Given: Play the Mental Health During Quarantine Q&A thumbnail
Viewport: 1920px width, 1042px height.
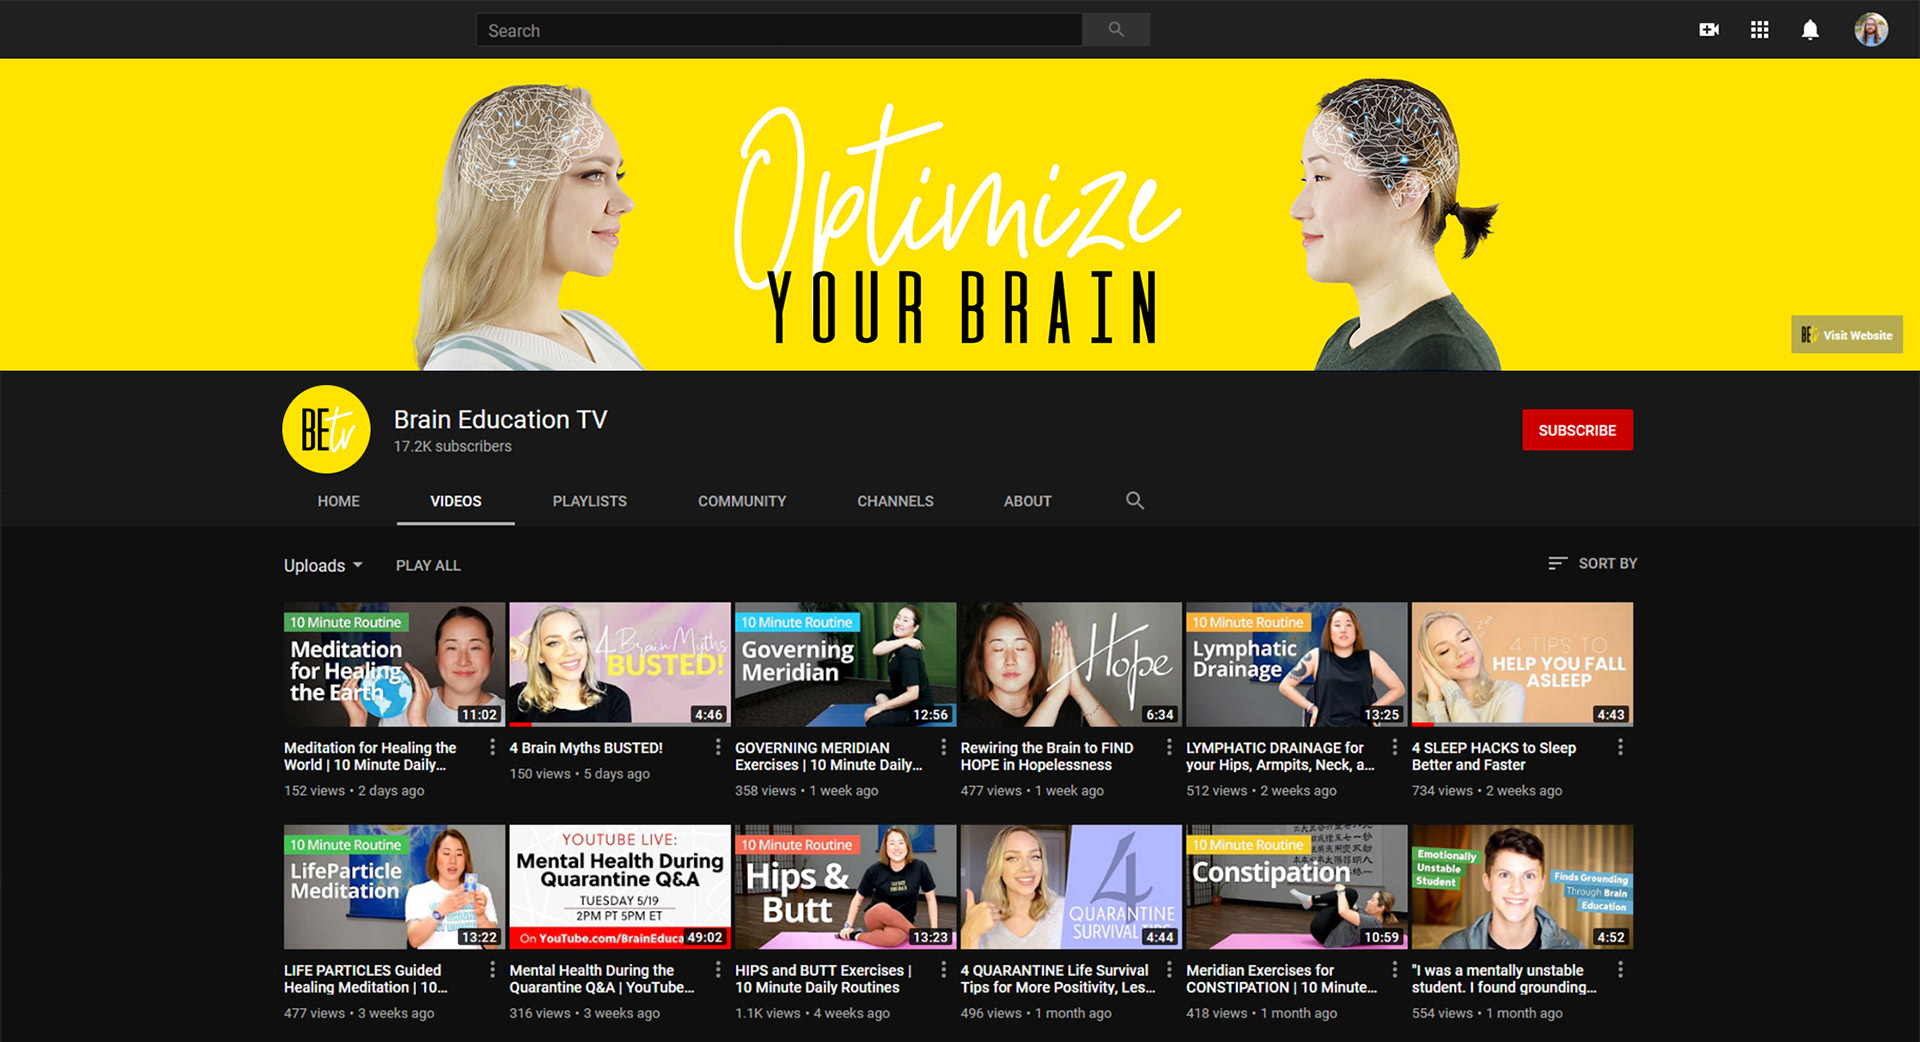Looking at the screenshot, I should point(620,887).
